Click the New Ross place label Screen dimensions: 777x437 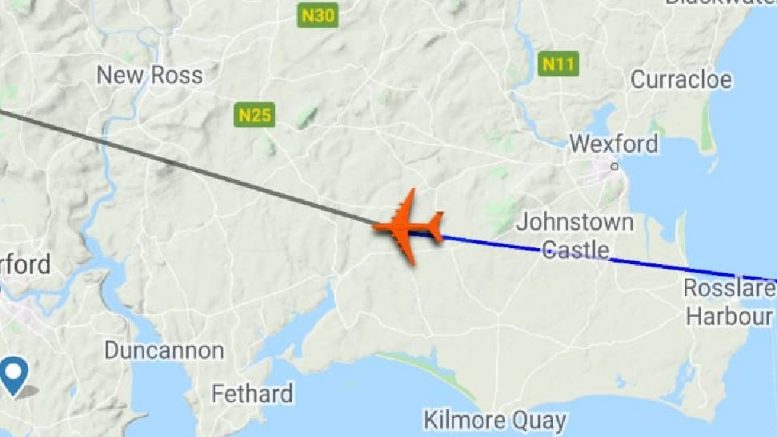pyautogui.click(x=150, y=75)
